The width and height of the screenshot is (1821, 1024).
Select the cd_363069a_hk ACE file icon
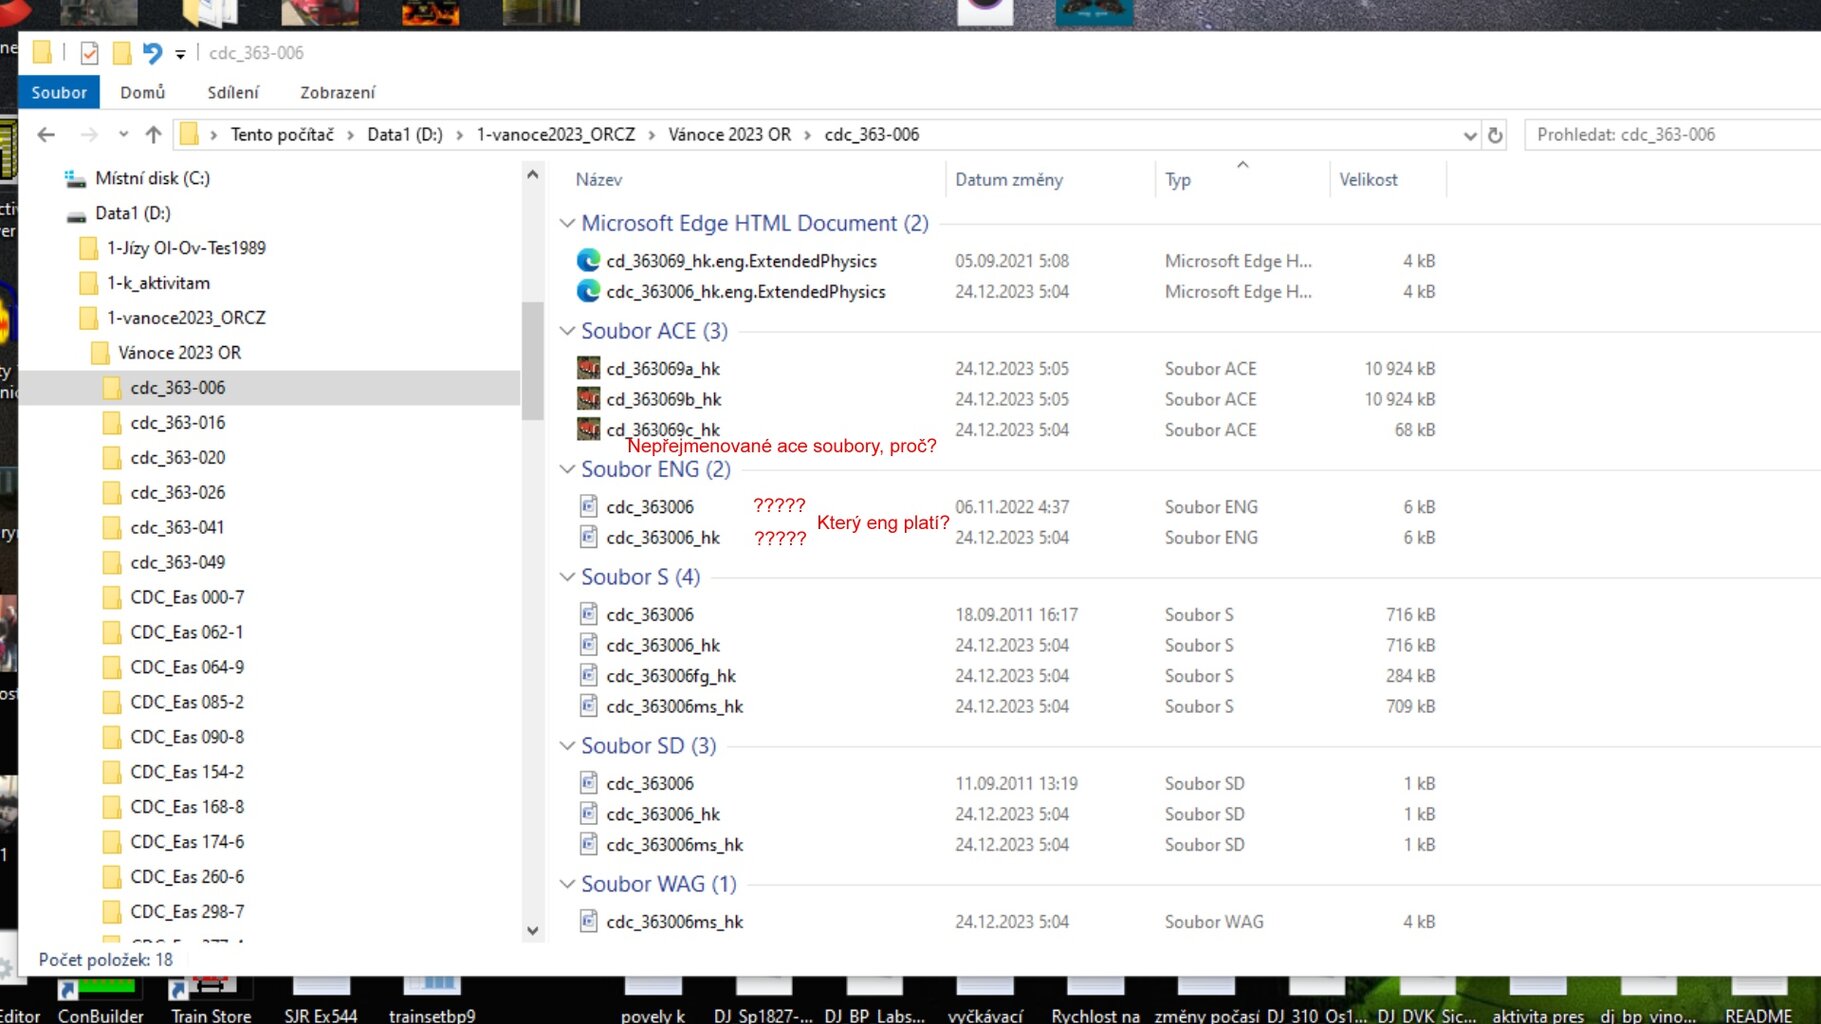(x=589, y=368)
